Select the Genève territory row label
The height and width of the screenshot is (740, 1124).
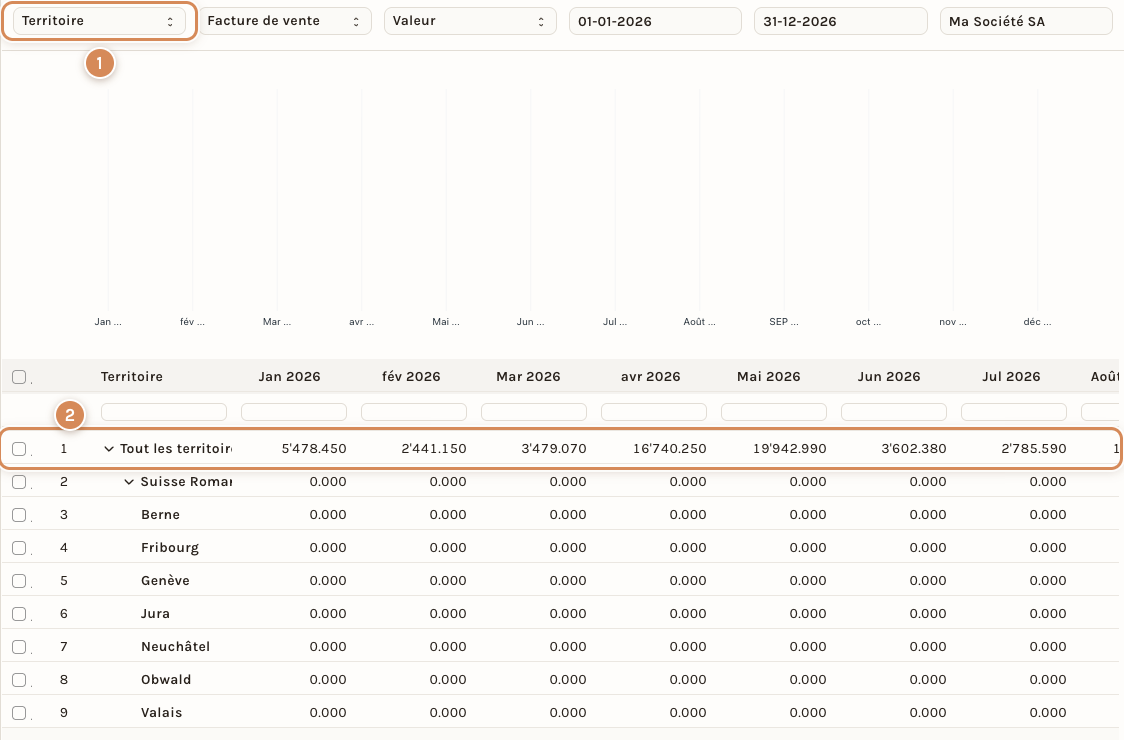tap(166, 581)
